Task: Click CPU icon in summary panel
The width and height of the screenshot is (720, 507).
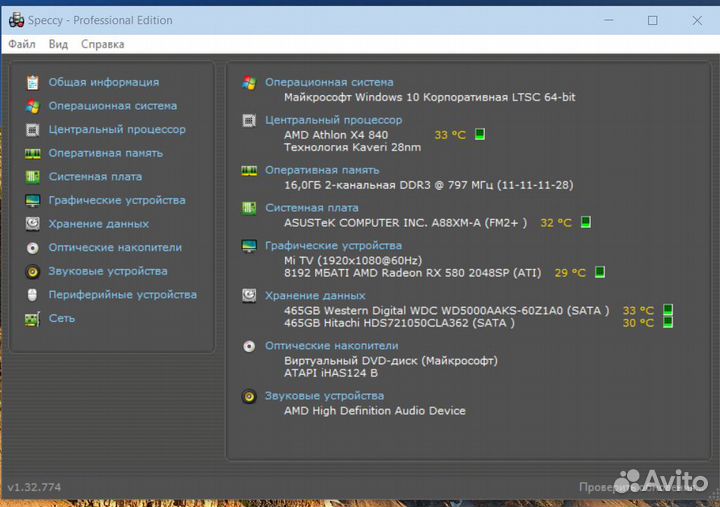Action: [x=249, y=121]
